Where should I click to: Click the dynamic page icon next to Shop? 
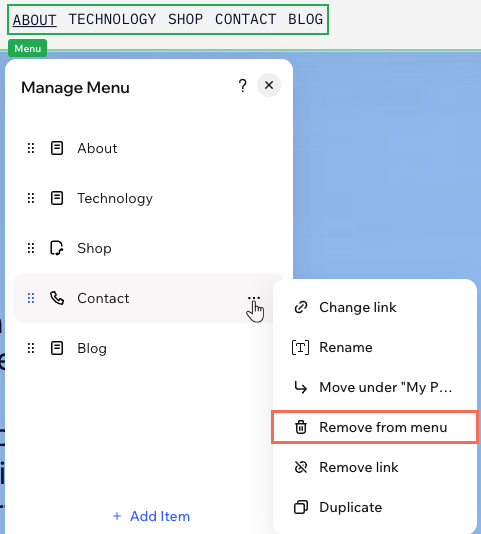point(57,248)
